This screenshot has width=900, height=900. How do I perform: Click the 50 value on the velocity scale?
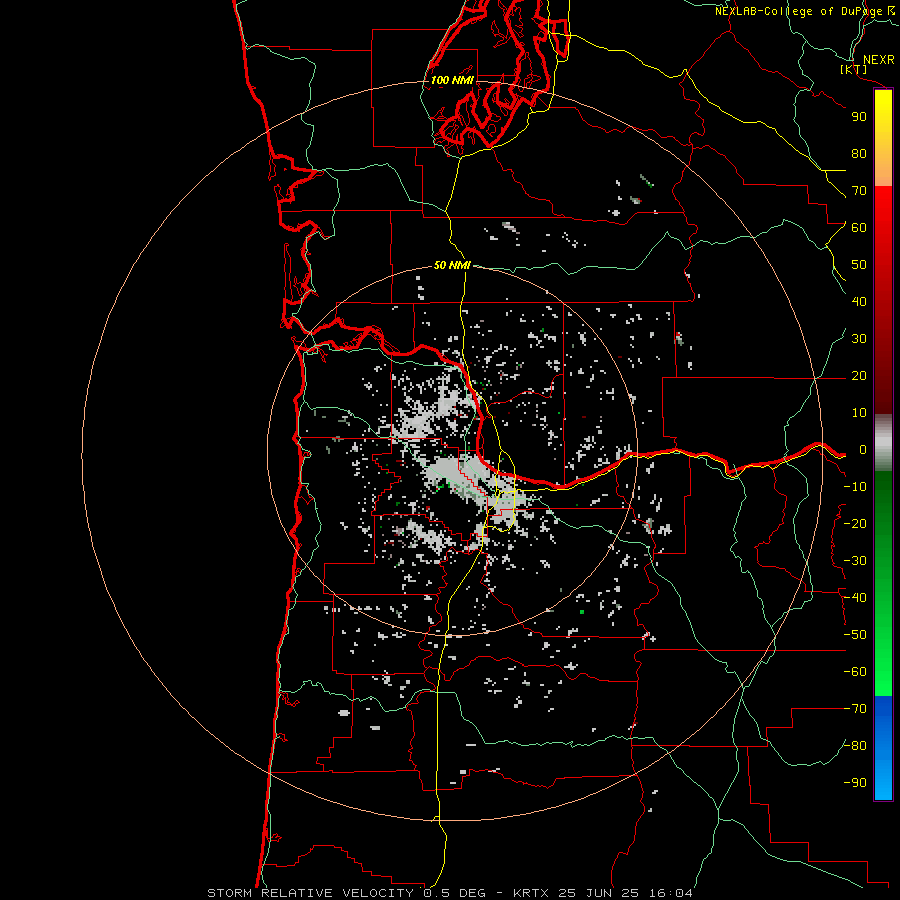[x=859, y=265]
